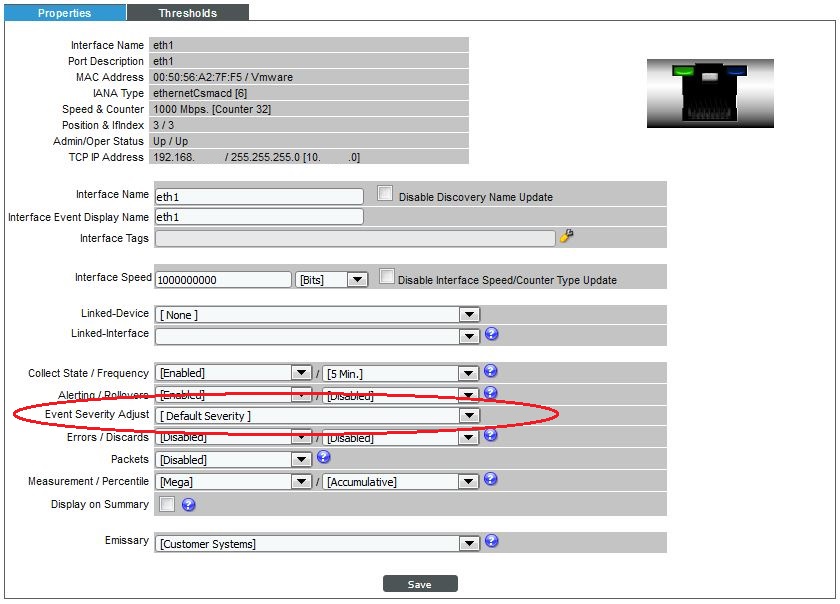Open Event Severity Adjust dropdown
The height and width of the screenshot is (604, 840).
click(x=317, y=416)
